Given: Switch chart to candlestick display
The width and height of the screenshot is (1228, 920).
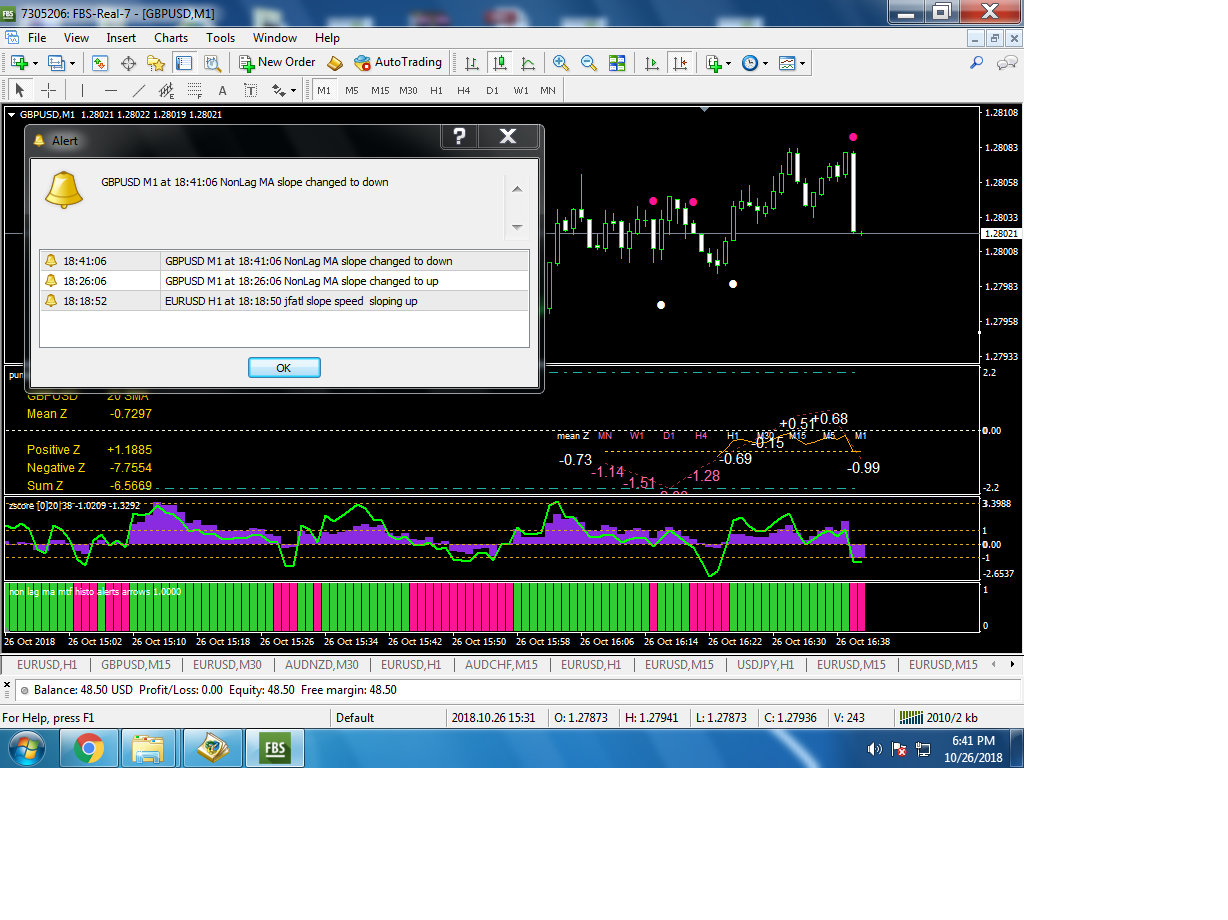Looking at the screenshot, I should tap(499, 63).
